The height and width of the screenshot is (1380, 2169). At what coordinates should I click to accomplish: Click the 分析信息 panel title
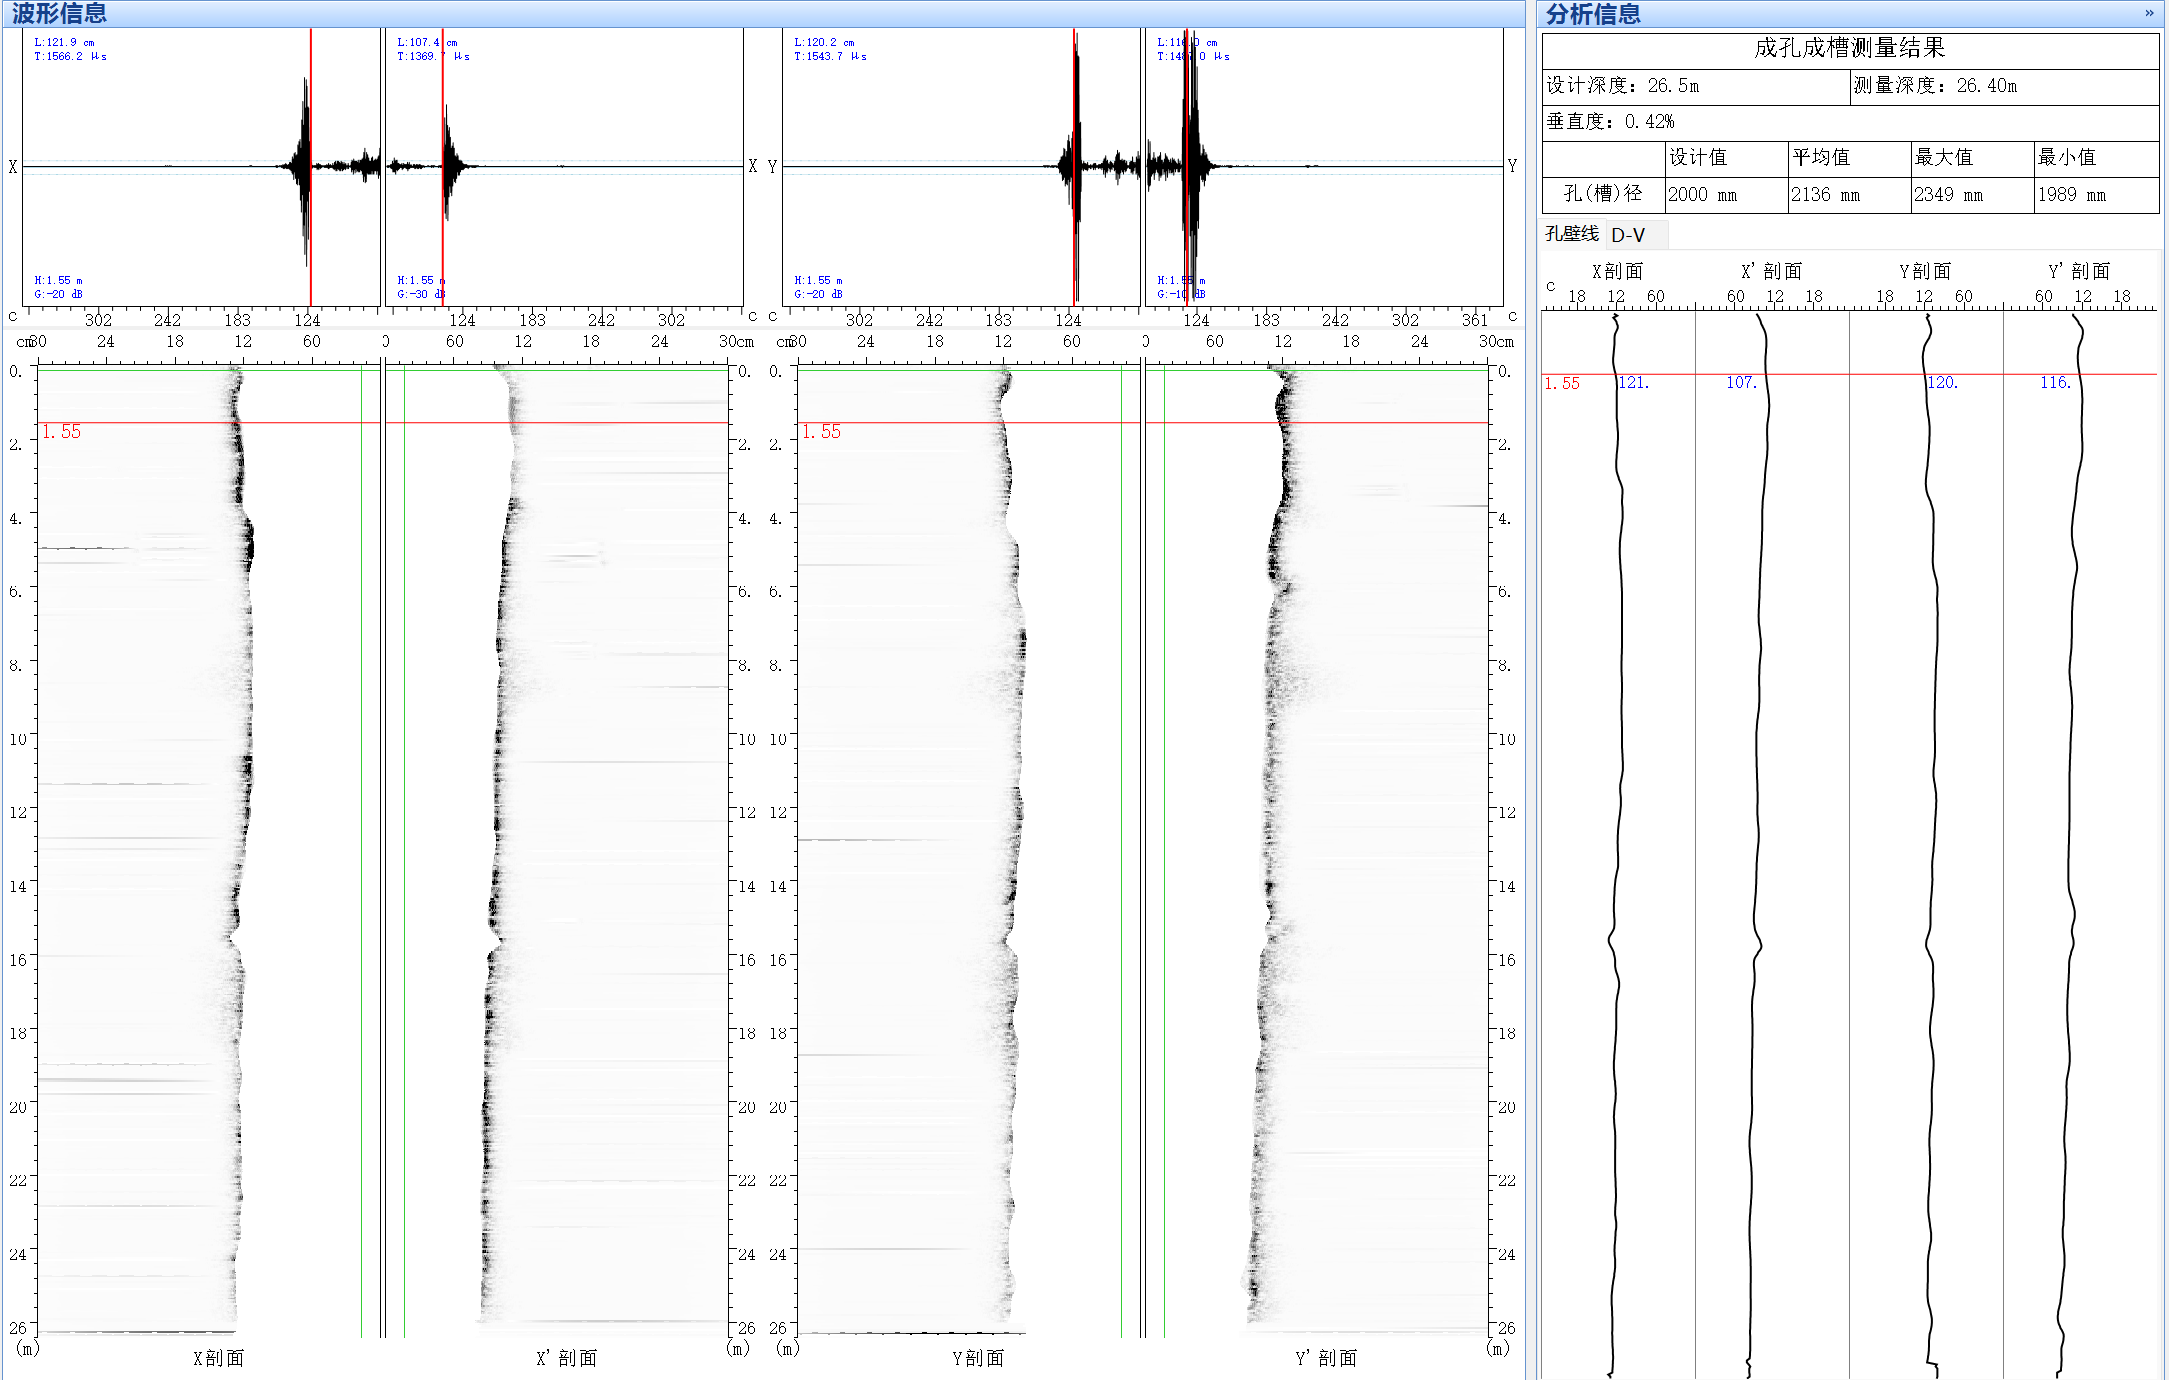point(1593,14)
